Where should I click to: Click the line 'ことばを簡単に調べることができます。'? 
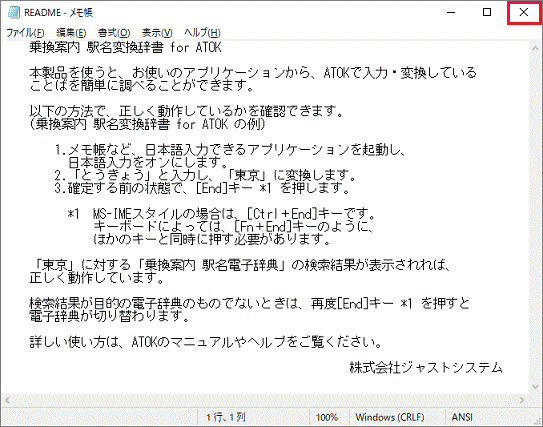pyautogui.click(x=142, y=86)
